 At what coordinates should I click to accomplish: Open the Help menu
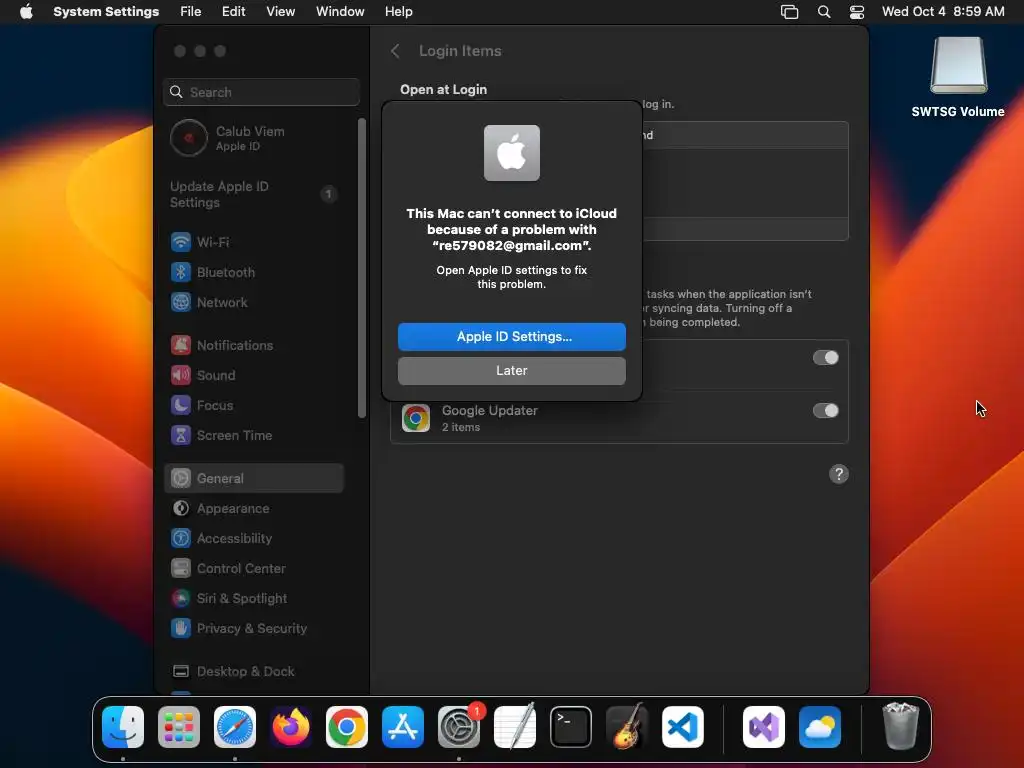coord(398,12)
